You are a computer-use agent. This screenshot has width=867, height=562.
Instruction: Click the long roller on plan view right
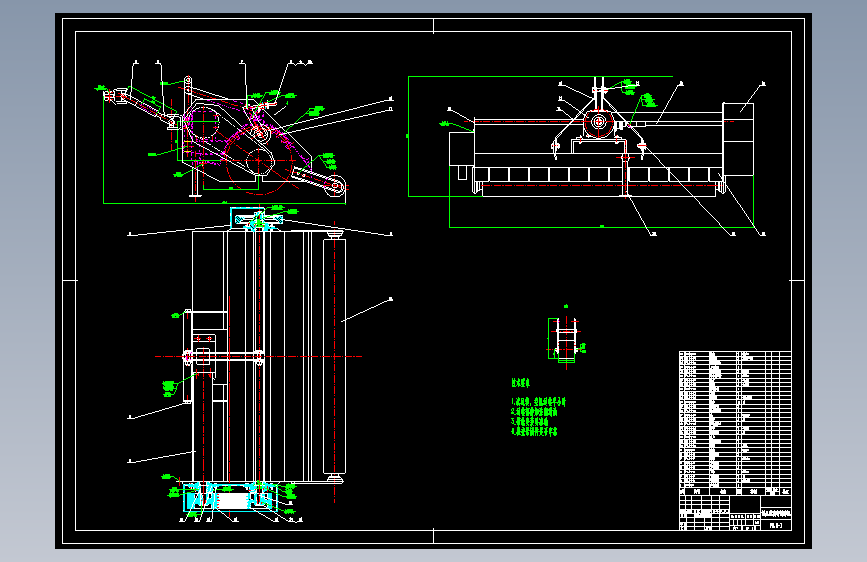click(x=334, y=357)
